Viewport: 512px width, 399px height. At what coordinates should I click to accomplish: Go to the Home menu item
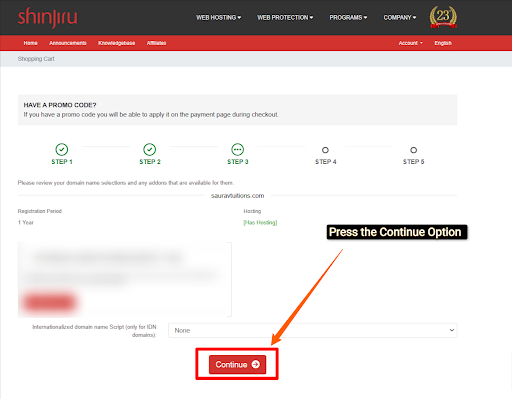(30, 43)
